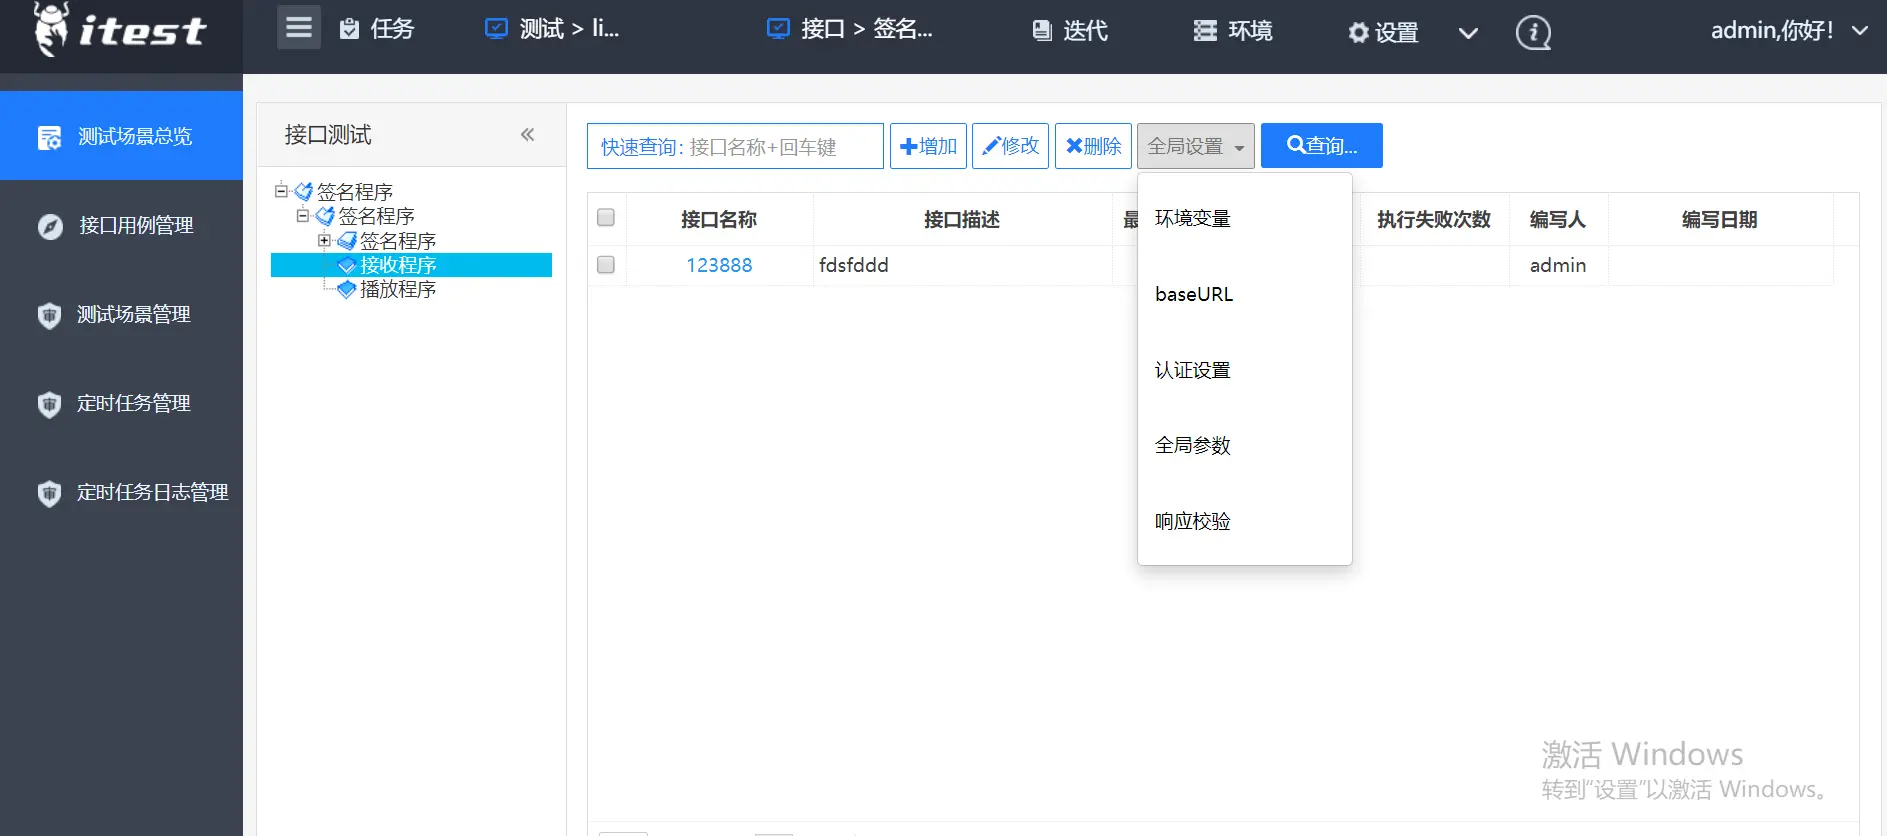Select the root 签名程序 tree item
The height and width of the screenshot is (836, 1887).
pos(355,191)
